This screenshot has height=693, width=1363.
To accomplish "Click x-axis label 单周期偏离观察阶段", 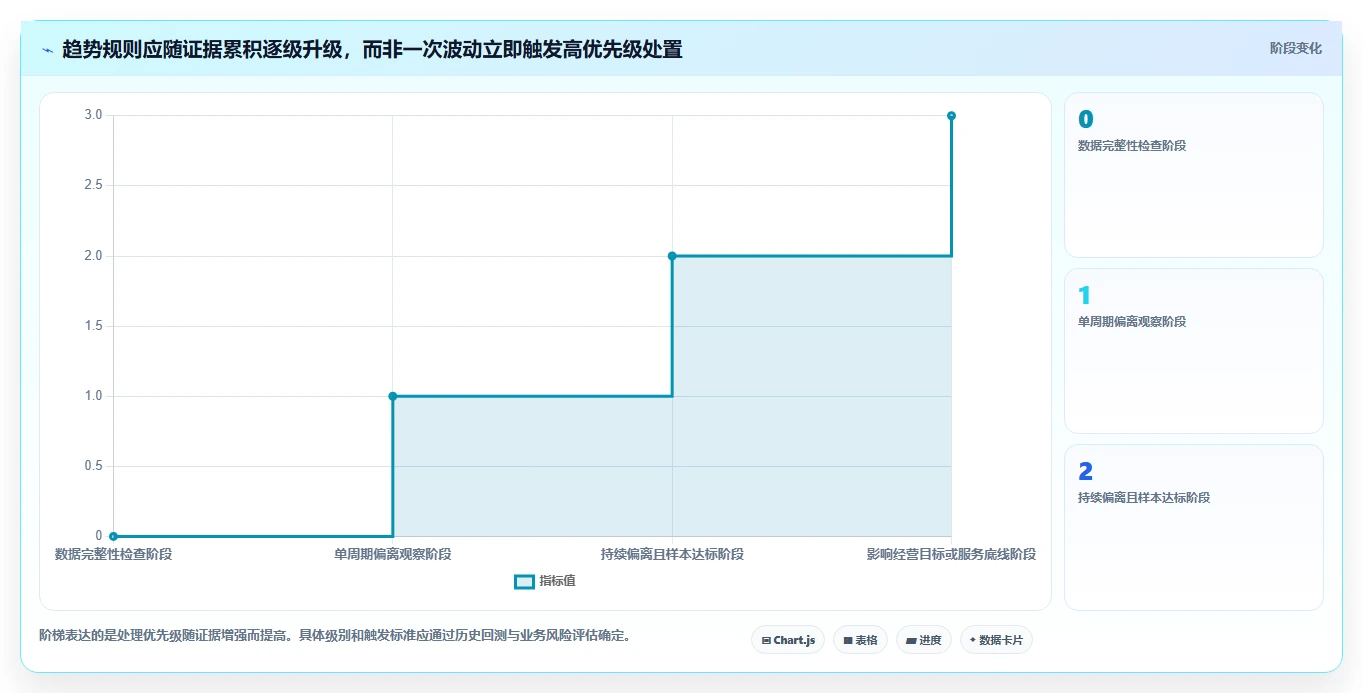I will (393, 554).
